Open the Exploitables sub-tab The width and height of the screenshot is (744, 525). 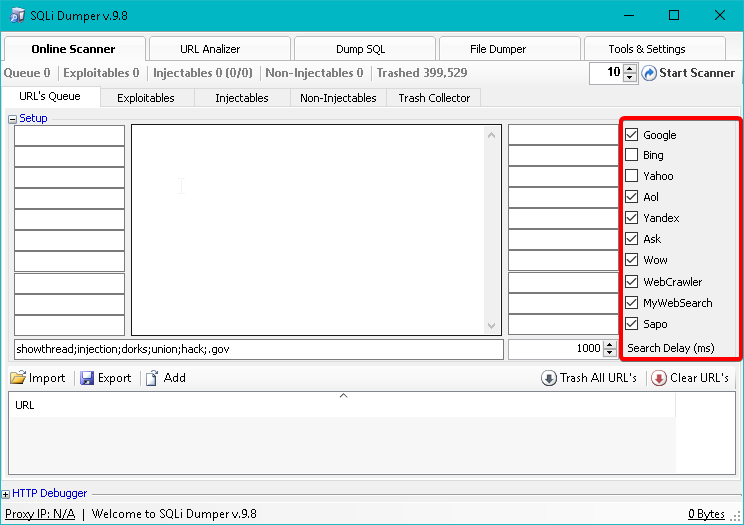tap(147, 98)
